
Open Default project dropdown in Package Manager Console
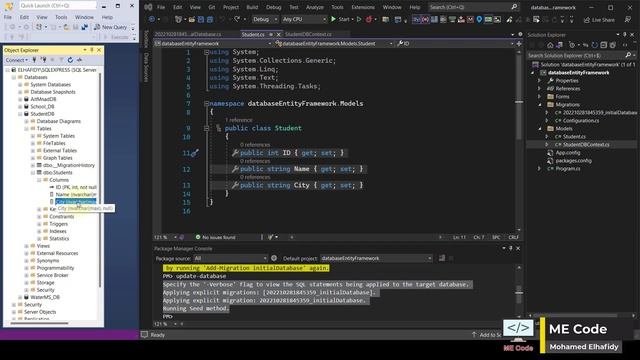point(376,258)
